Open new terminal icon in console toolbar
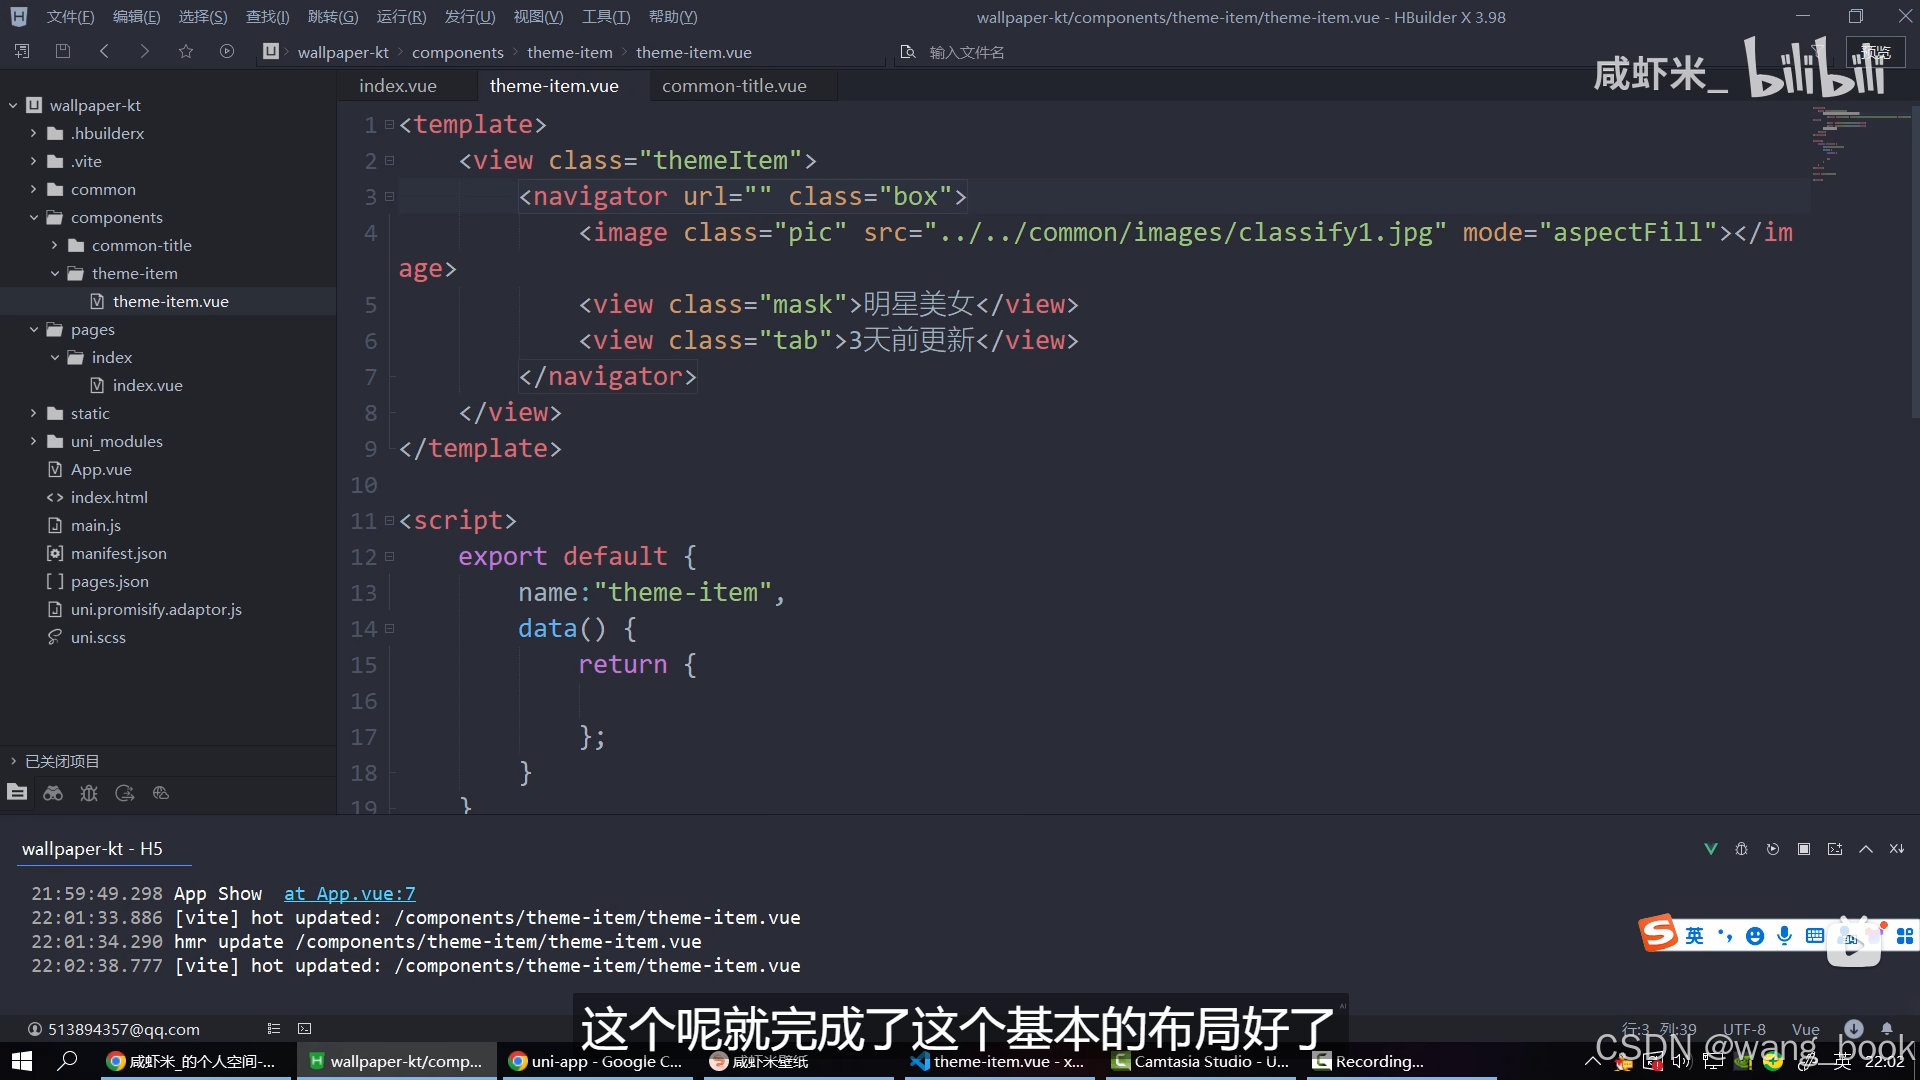 click(1835, 849)
